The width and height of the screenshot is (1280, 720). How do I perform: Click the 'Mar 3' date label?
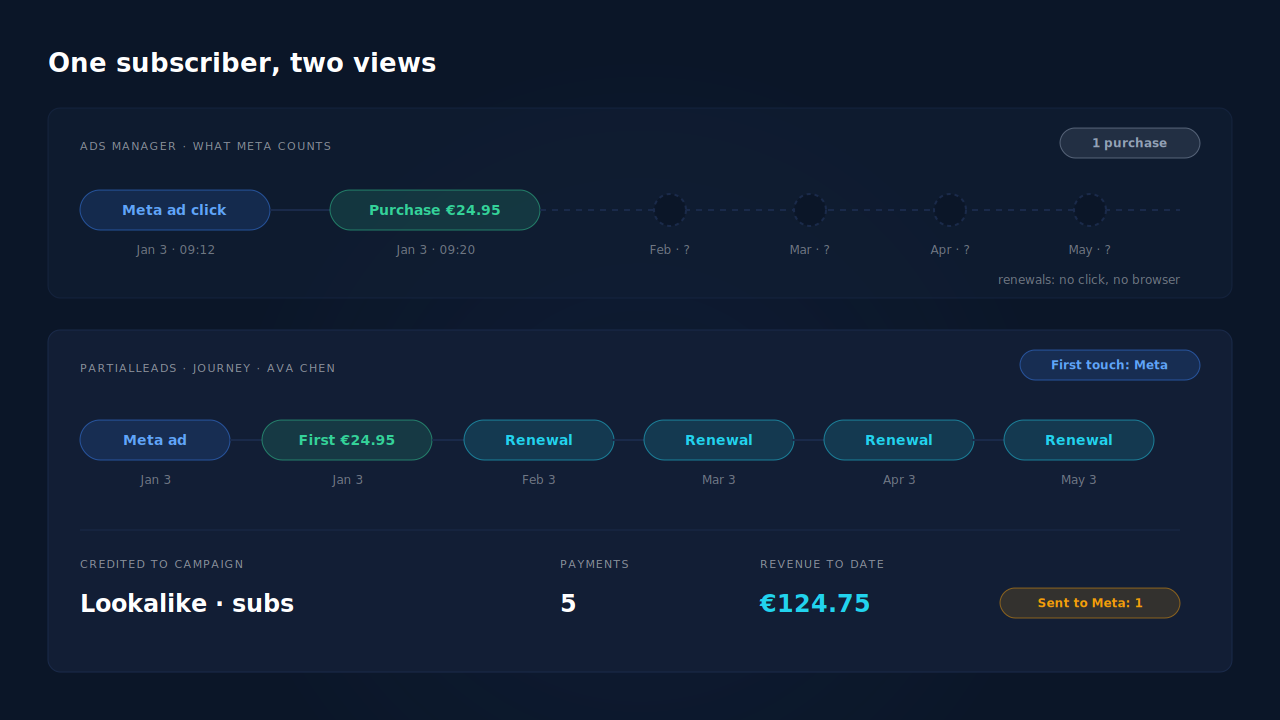pos(719,480)
